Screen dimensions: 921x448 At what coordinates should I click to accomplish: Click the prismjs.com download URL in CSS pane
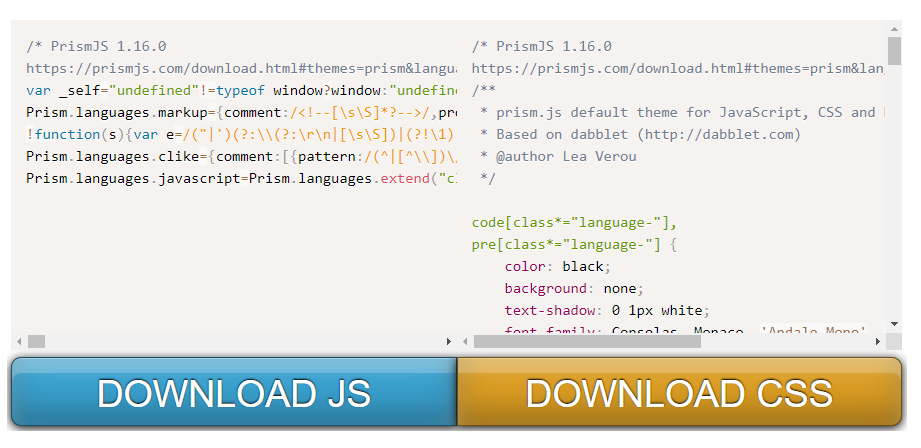coord(678,69)
